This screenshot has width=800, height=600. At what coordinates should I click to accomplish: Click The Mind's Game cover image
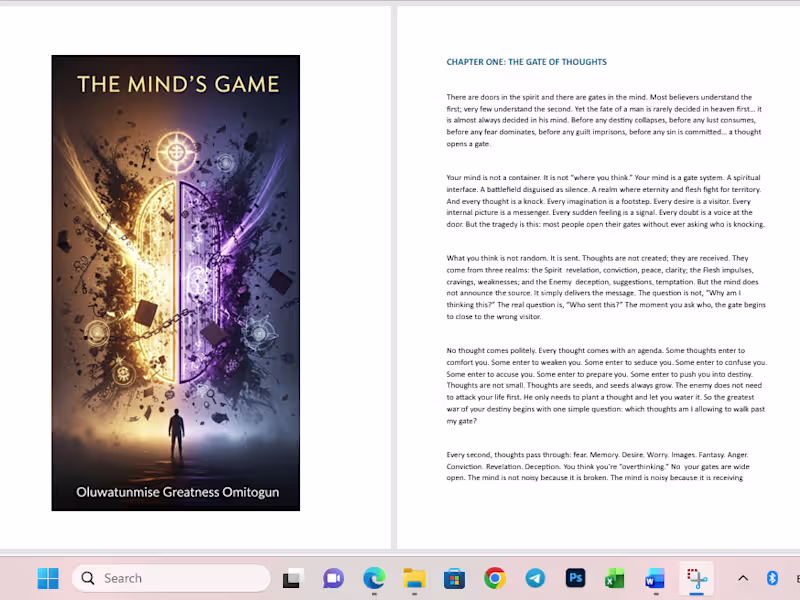[176, 283]
